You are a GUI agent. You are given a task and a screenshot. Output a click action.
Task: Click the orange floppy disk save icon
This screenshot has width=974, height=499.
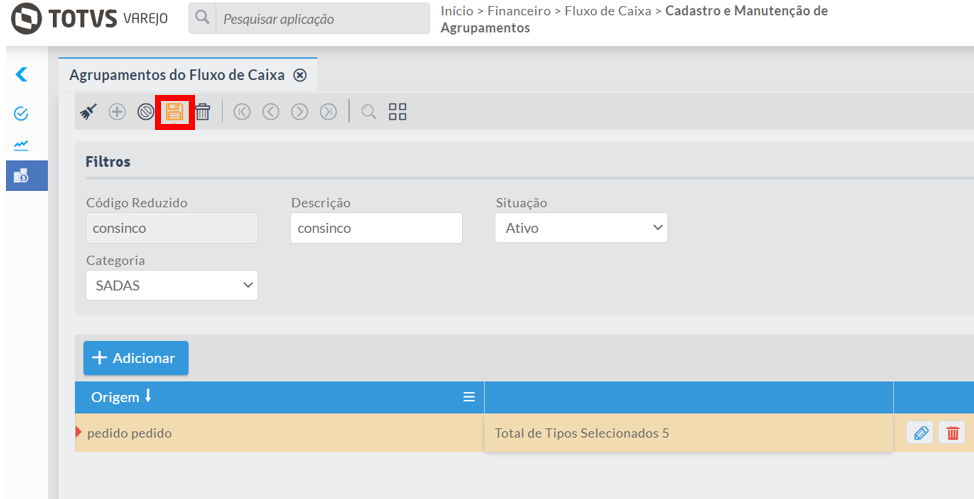pyautogui.click(x=175, y=112)
